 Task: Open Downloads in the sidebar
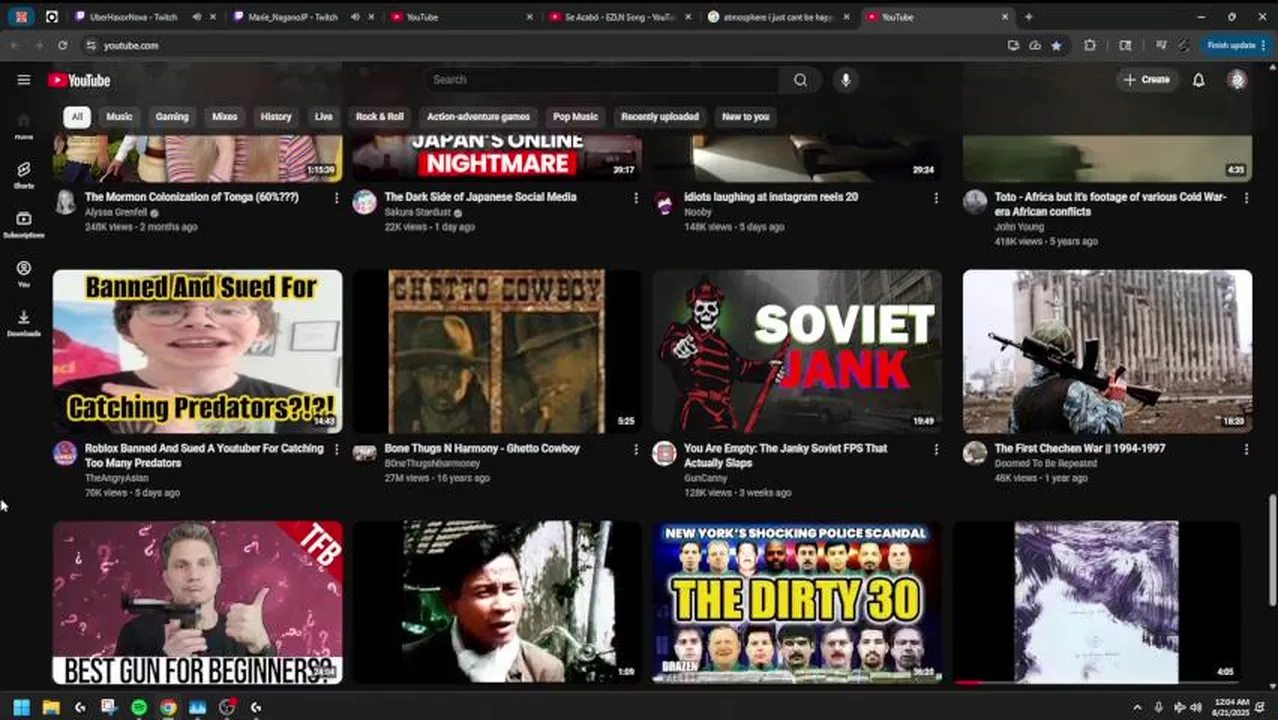24,322
